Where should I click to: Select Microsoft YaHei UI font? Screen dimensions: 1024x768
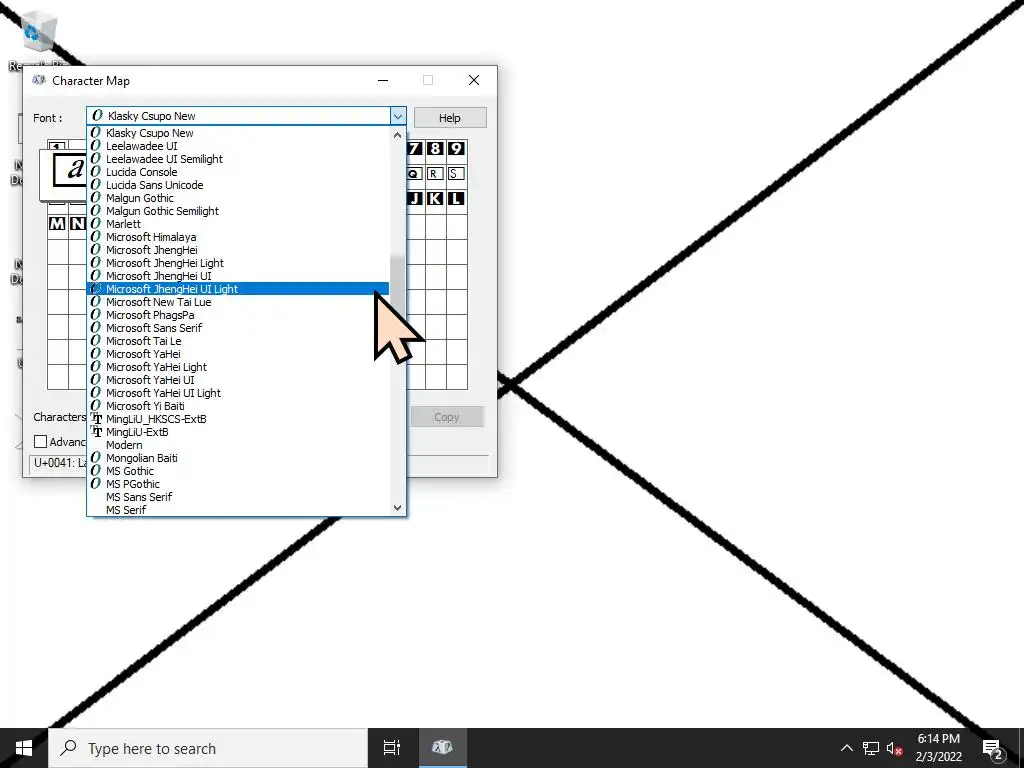(x=238, y=380)
